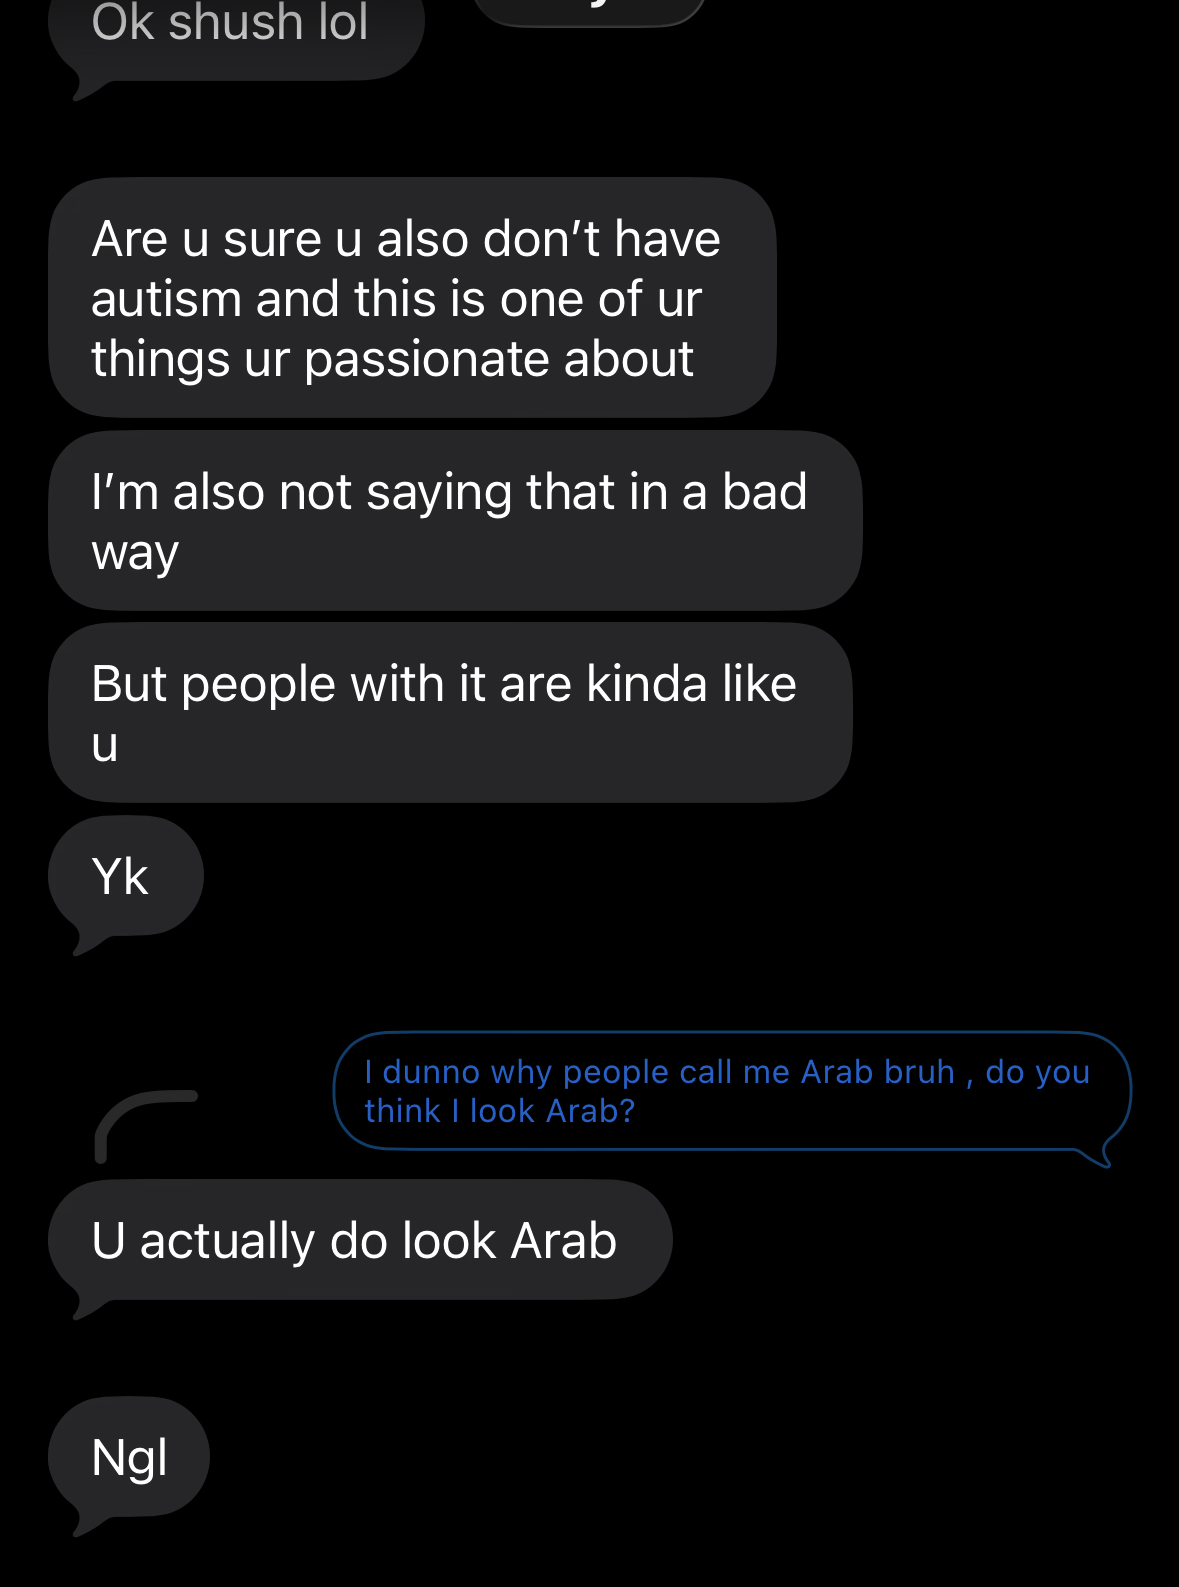1179x1587 pixels.
Task: Tap the partially visible bubble at top
Action: coord(588,10)
